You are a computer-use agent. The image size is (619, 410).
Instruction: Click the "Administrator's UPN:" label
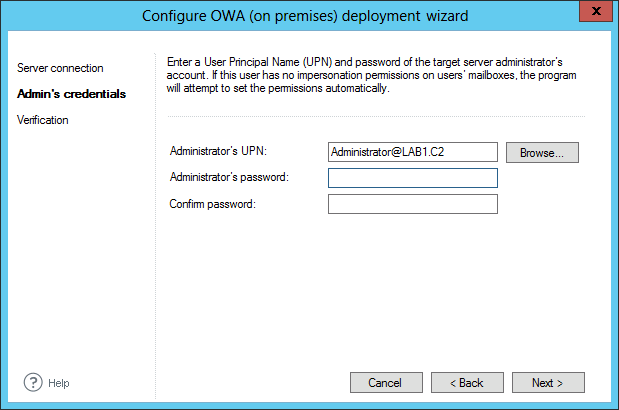click(x=218, y=151)
